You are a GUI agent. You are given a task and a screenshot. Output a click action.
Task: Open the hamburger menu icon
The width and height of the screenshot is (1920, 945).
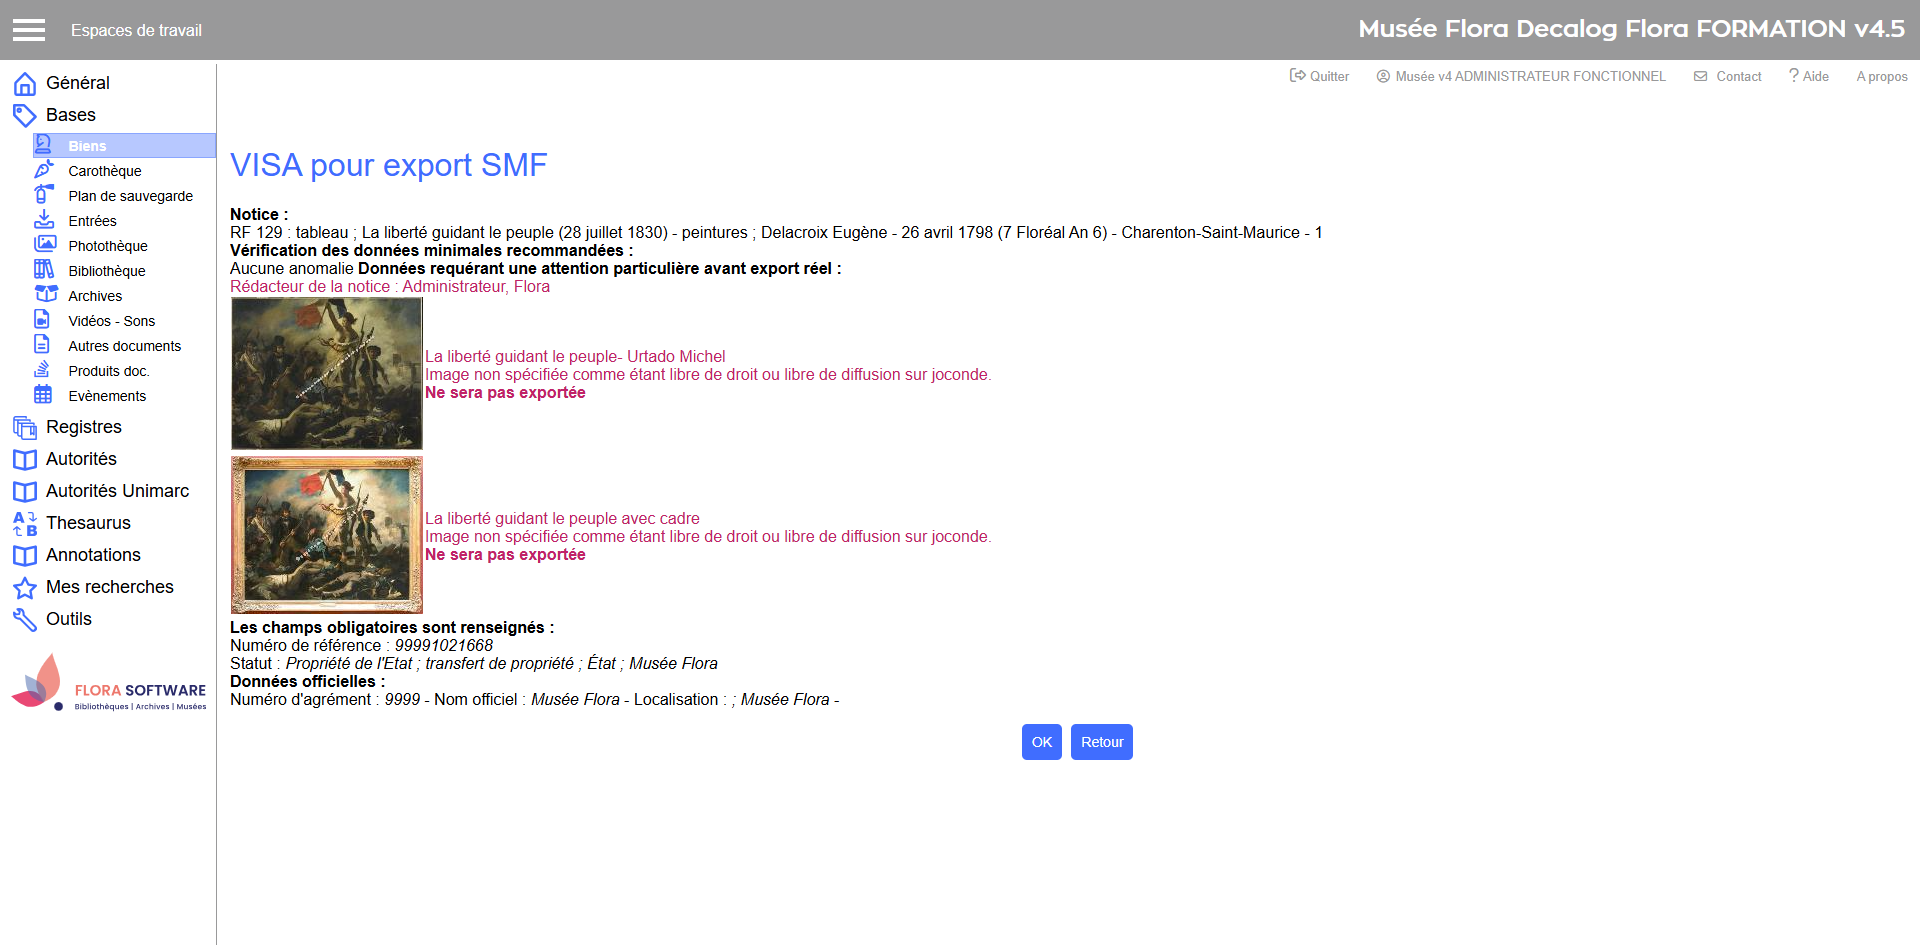point(29,30)
